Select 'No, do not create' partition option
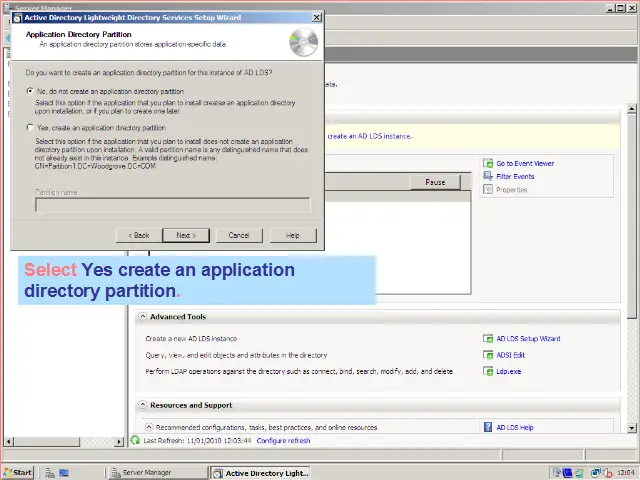The width and height of the screenshot is (640, 480). coord(30,91)
